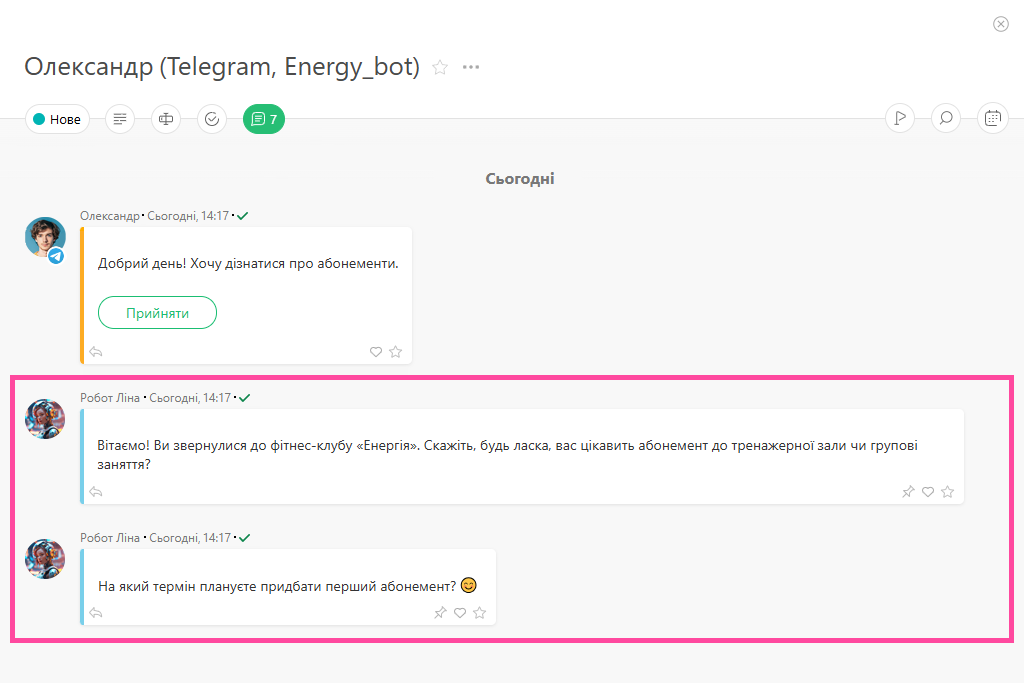Close the panel with the X icon
This screenshot has width=1024, height=683.
(1001, 24)
